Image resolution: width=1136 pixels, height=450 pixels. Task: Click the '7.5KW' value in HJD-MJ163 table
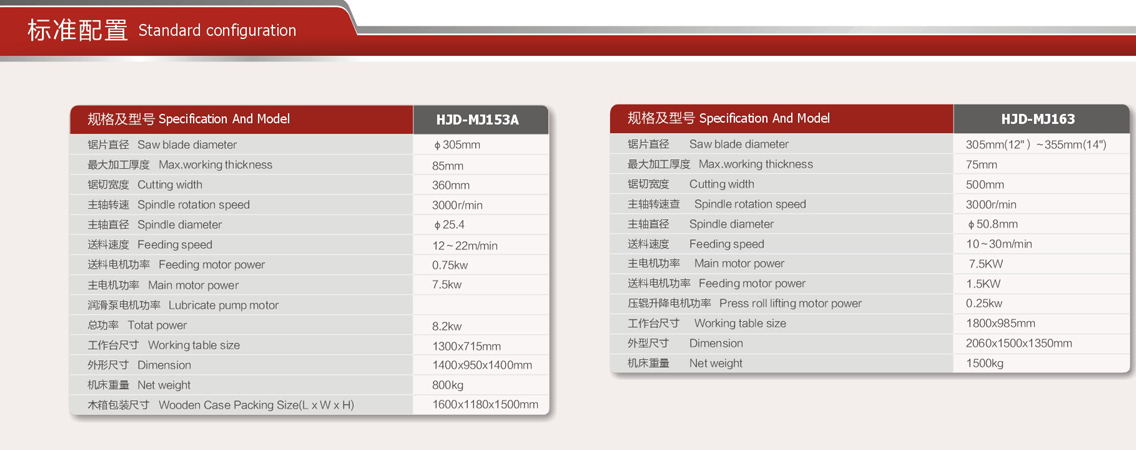tap(986, 264)
